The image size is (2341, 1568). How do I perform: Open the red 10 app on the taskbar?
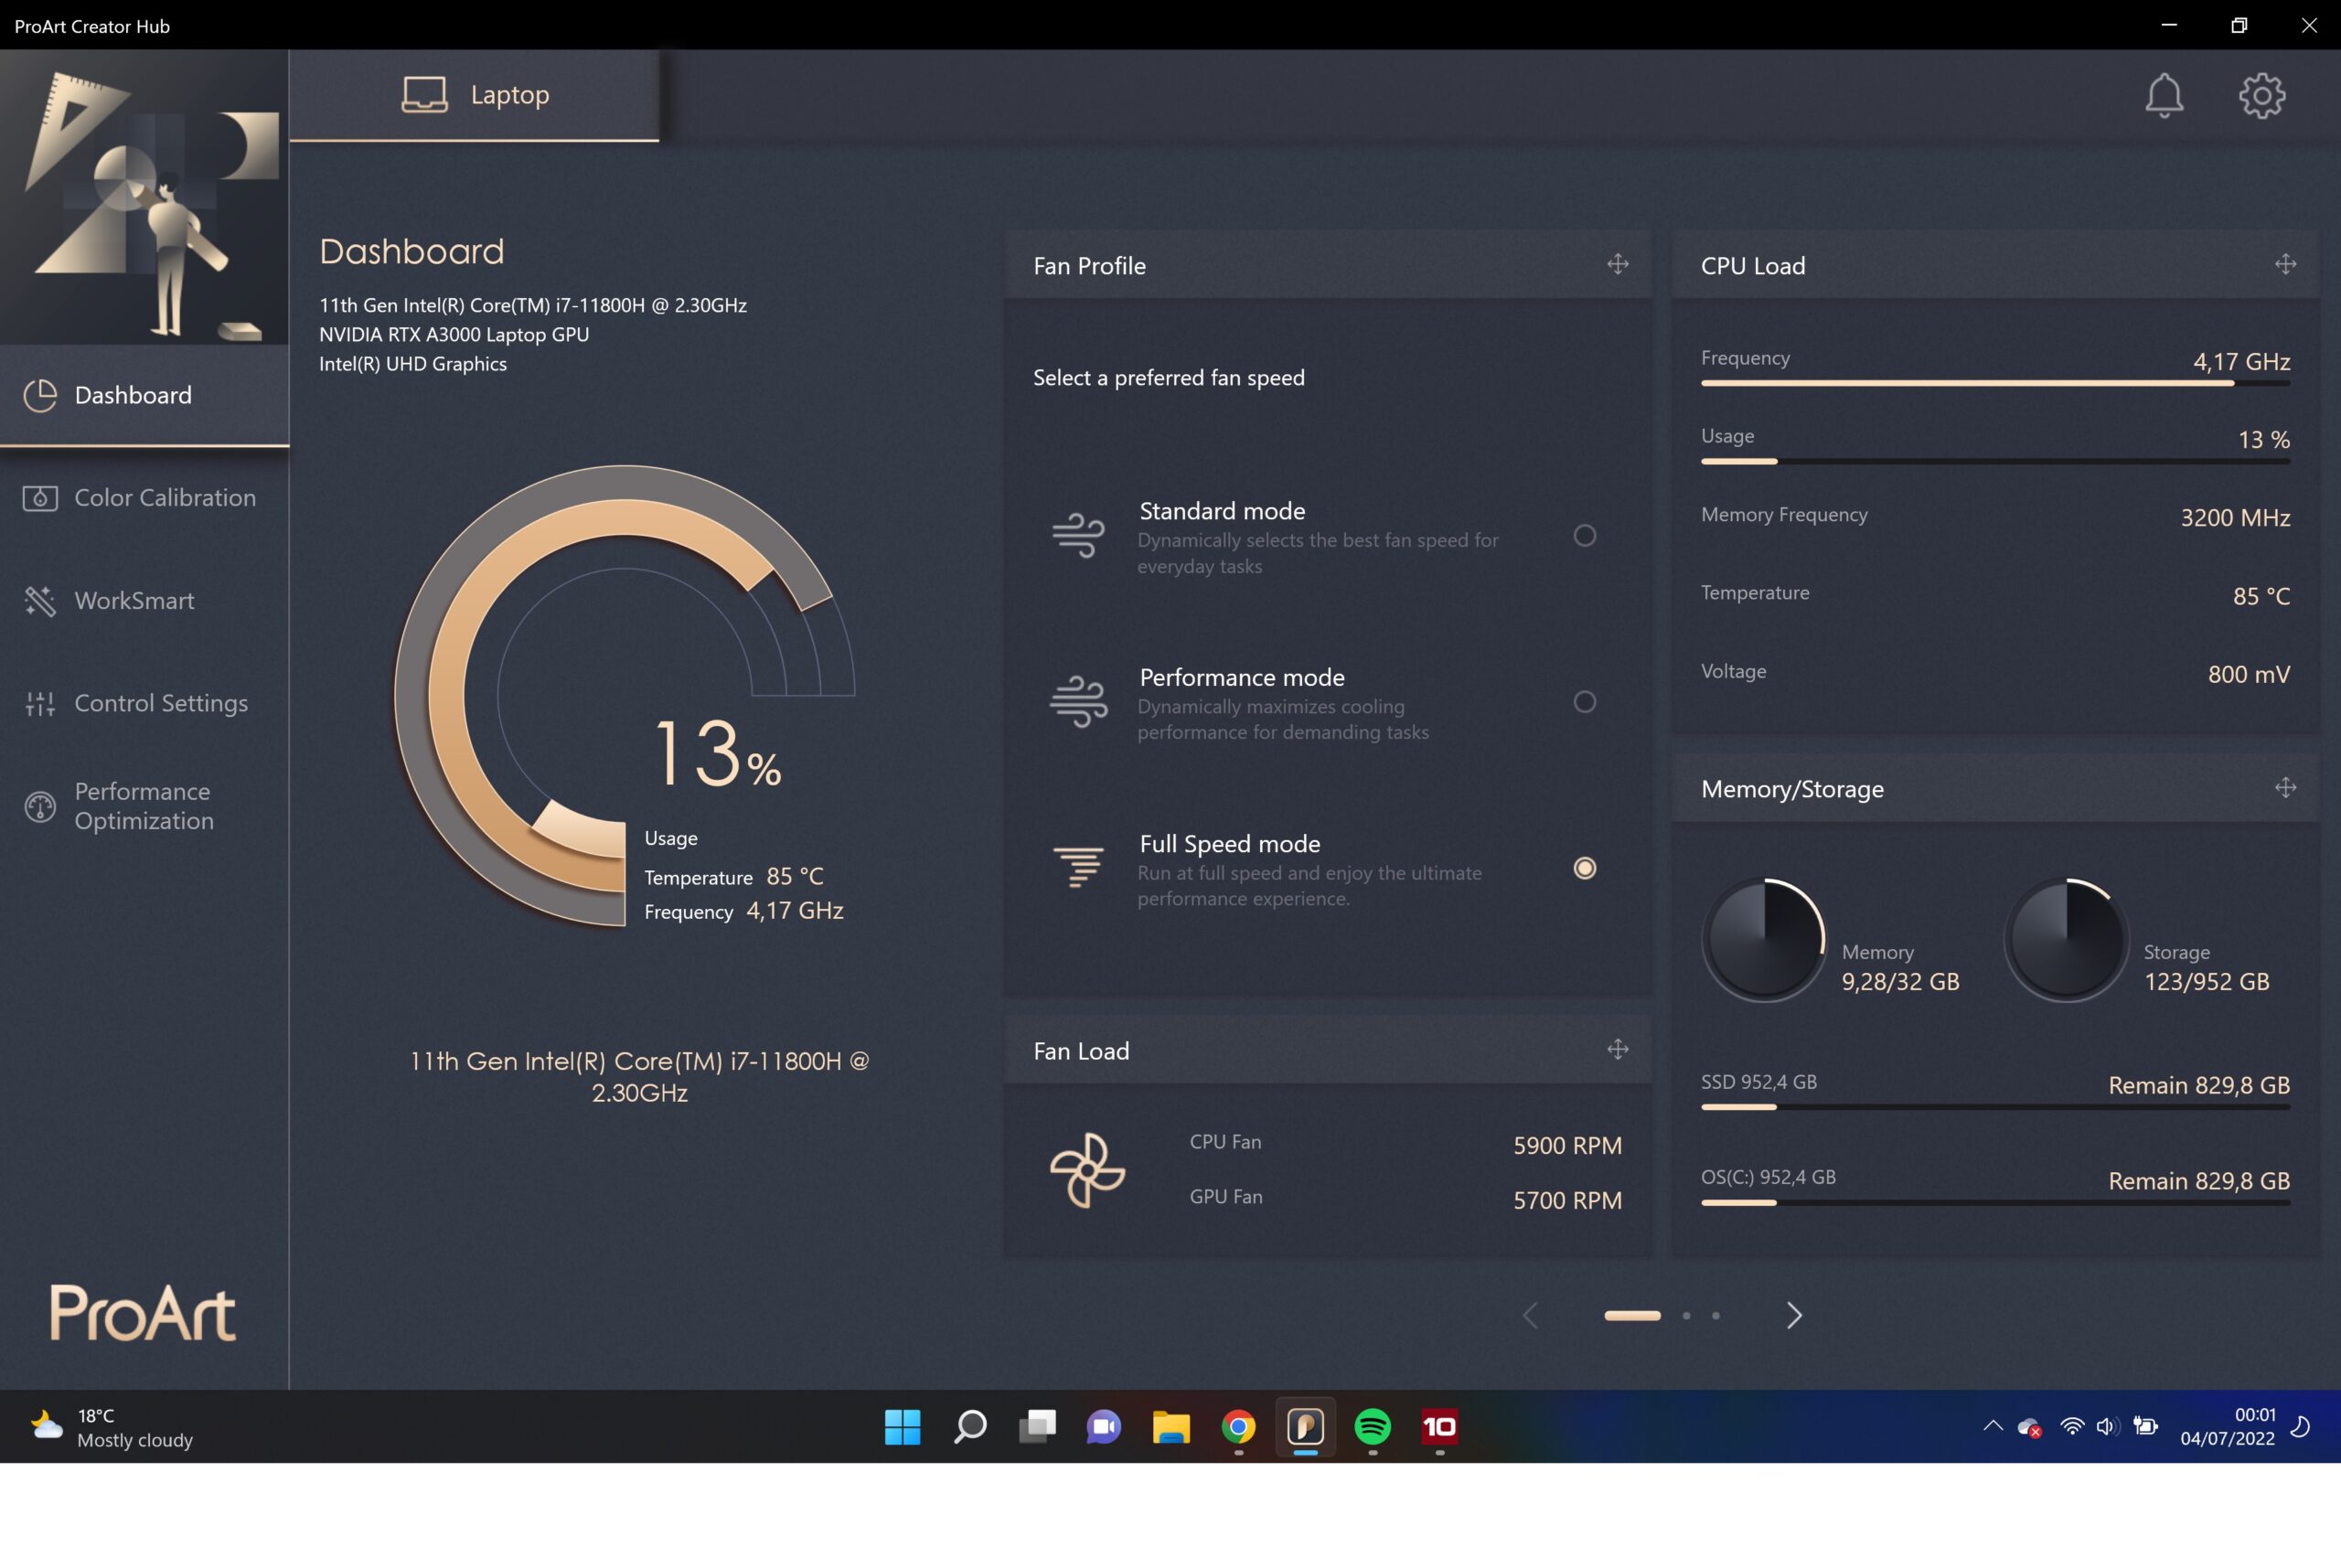click(x=1439, y=1427)
